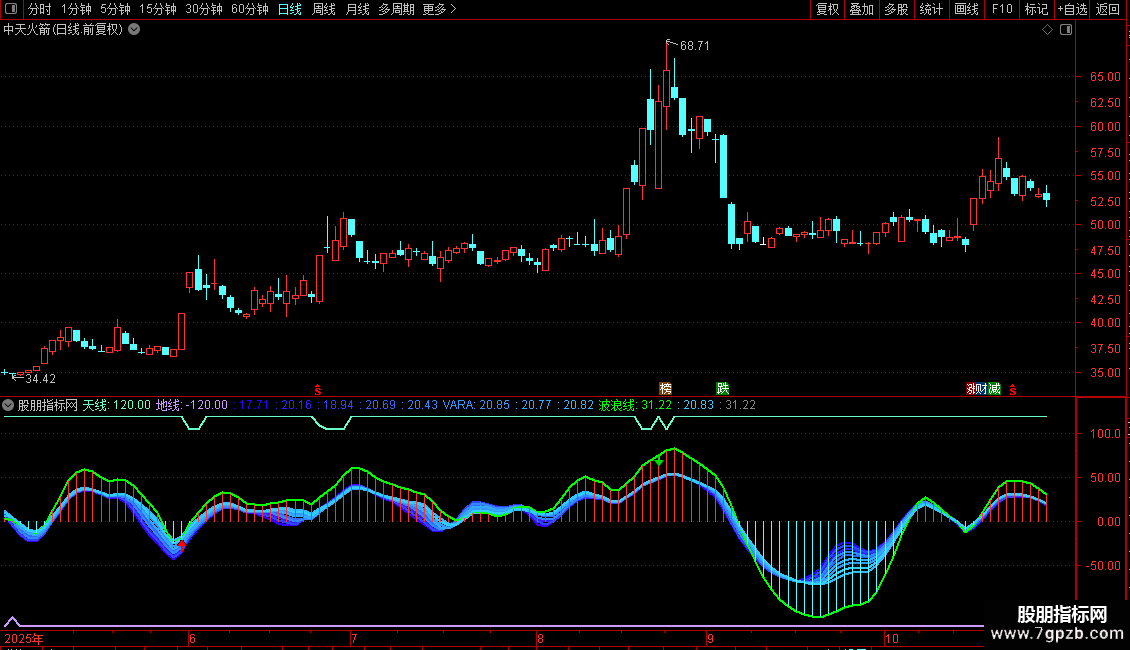This screenshot has width=1130, height=650.
Task: Expand the 更多 periods menu
Action: (439, 9)
